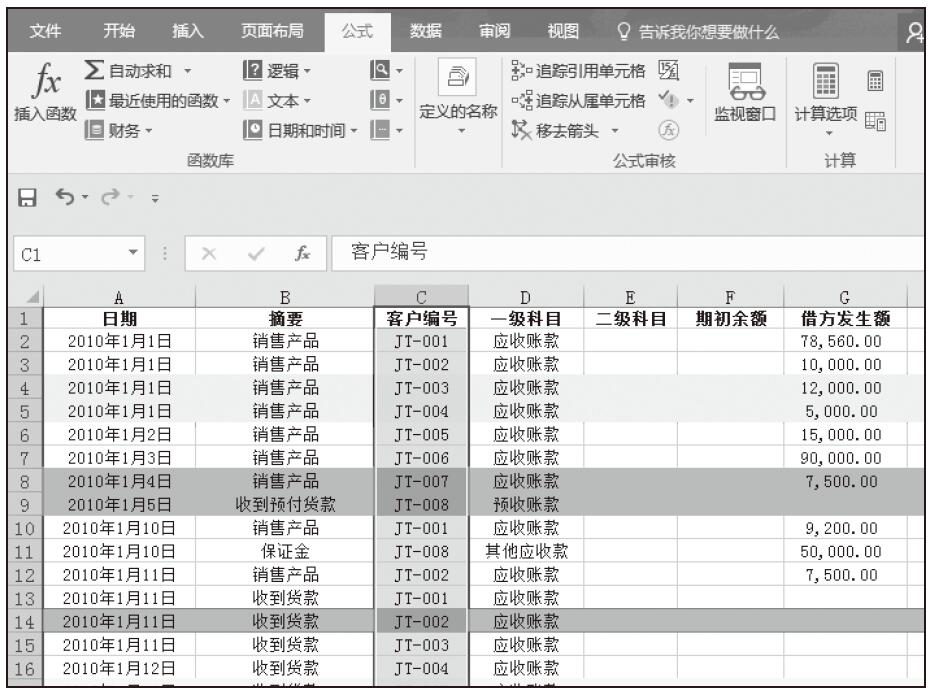Image resolution: width=932 pixels, height=693 pixels.
Task: Click the Show Formulas icon in 公式审核
Action: [675, 68]
